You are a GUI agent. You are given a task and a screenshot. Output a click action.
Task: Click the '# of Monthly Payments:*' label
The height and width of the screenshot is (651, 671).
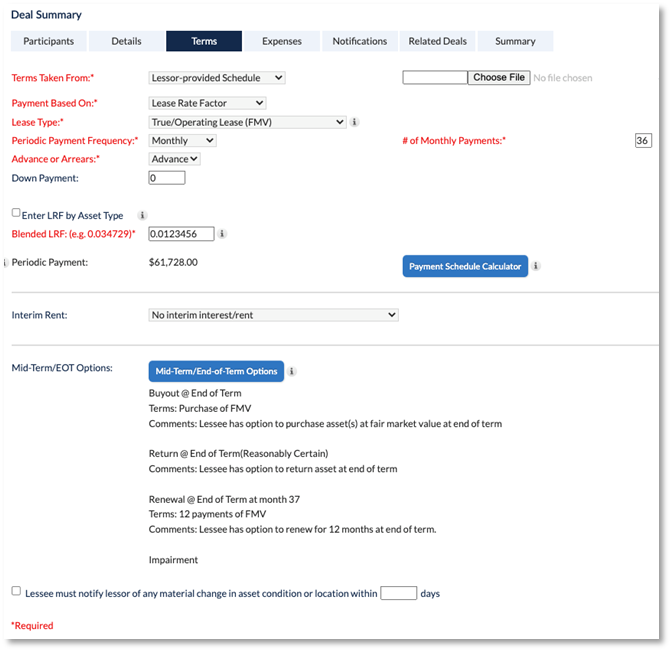[454, 141]
